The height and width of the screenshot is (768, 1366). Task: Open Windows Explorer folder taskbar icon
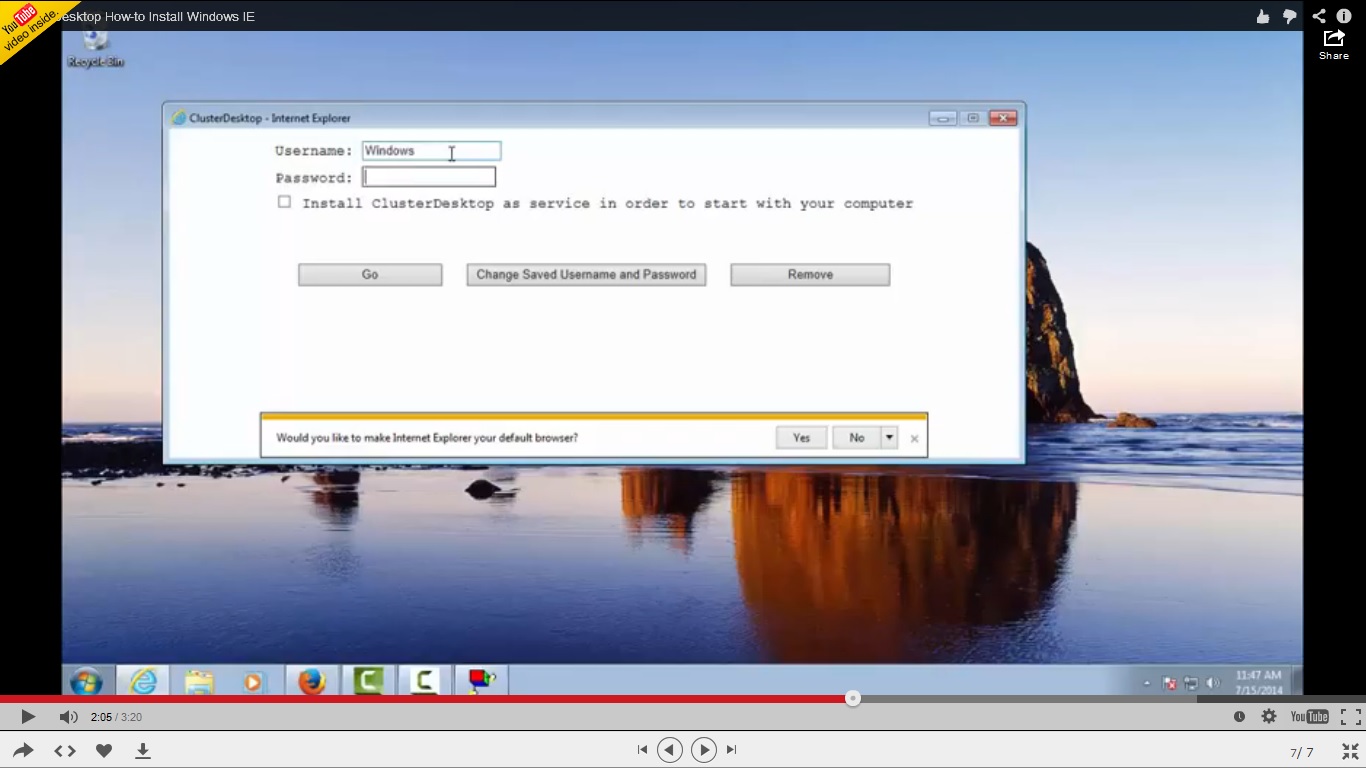[x=199, y=682]
